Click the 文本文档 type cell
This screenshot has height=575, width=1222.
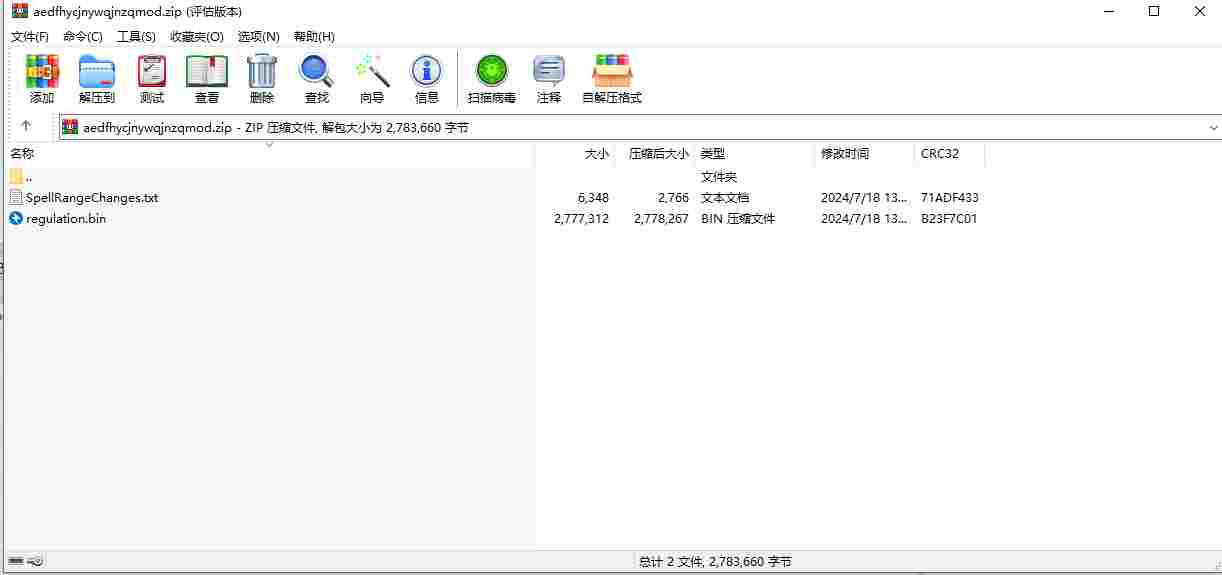pyautogui.click(x=725, y=198)
